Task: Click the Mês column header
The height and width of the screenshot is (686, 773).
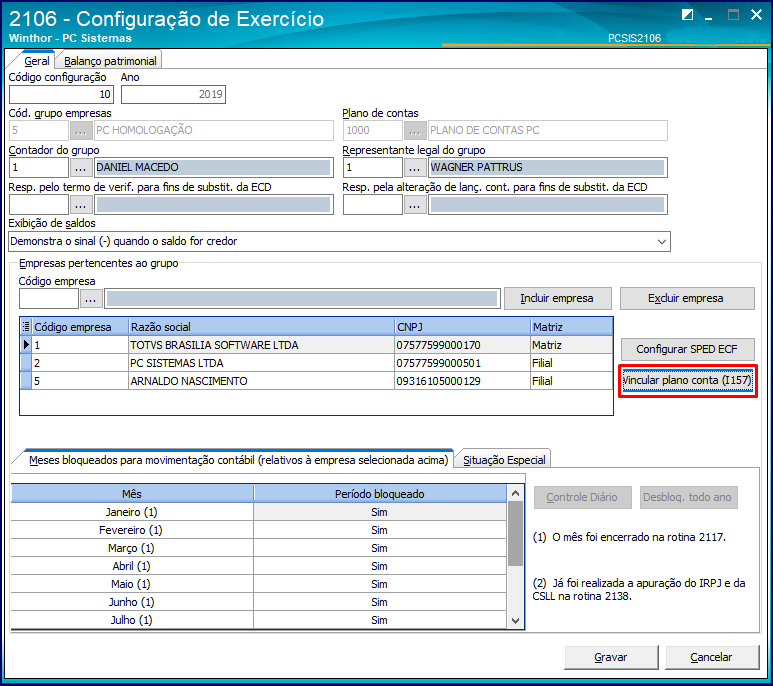Action: (132, 494)
